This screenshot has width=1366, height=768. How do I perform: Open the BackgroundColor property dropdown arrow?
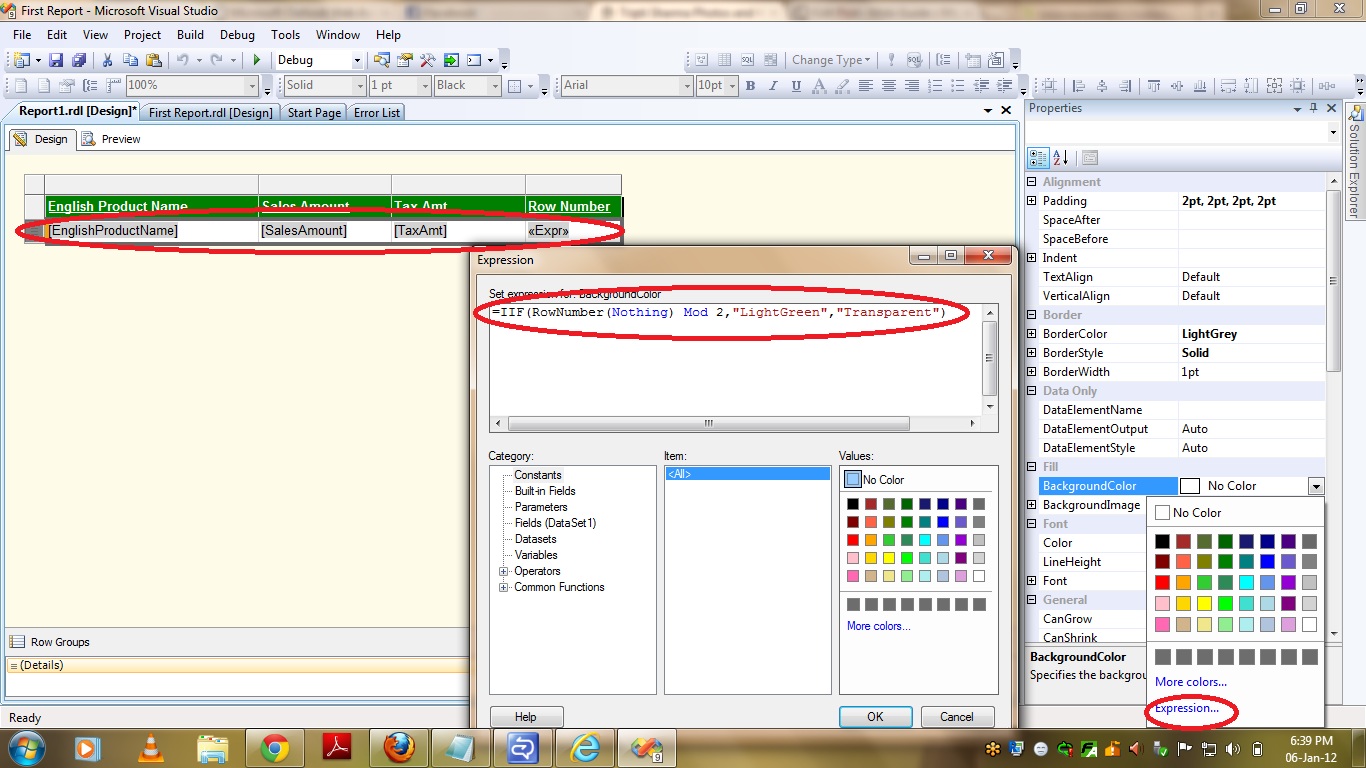pyautogui.click(x=1316, y=486)
